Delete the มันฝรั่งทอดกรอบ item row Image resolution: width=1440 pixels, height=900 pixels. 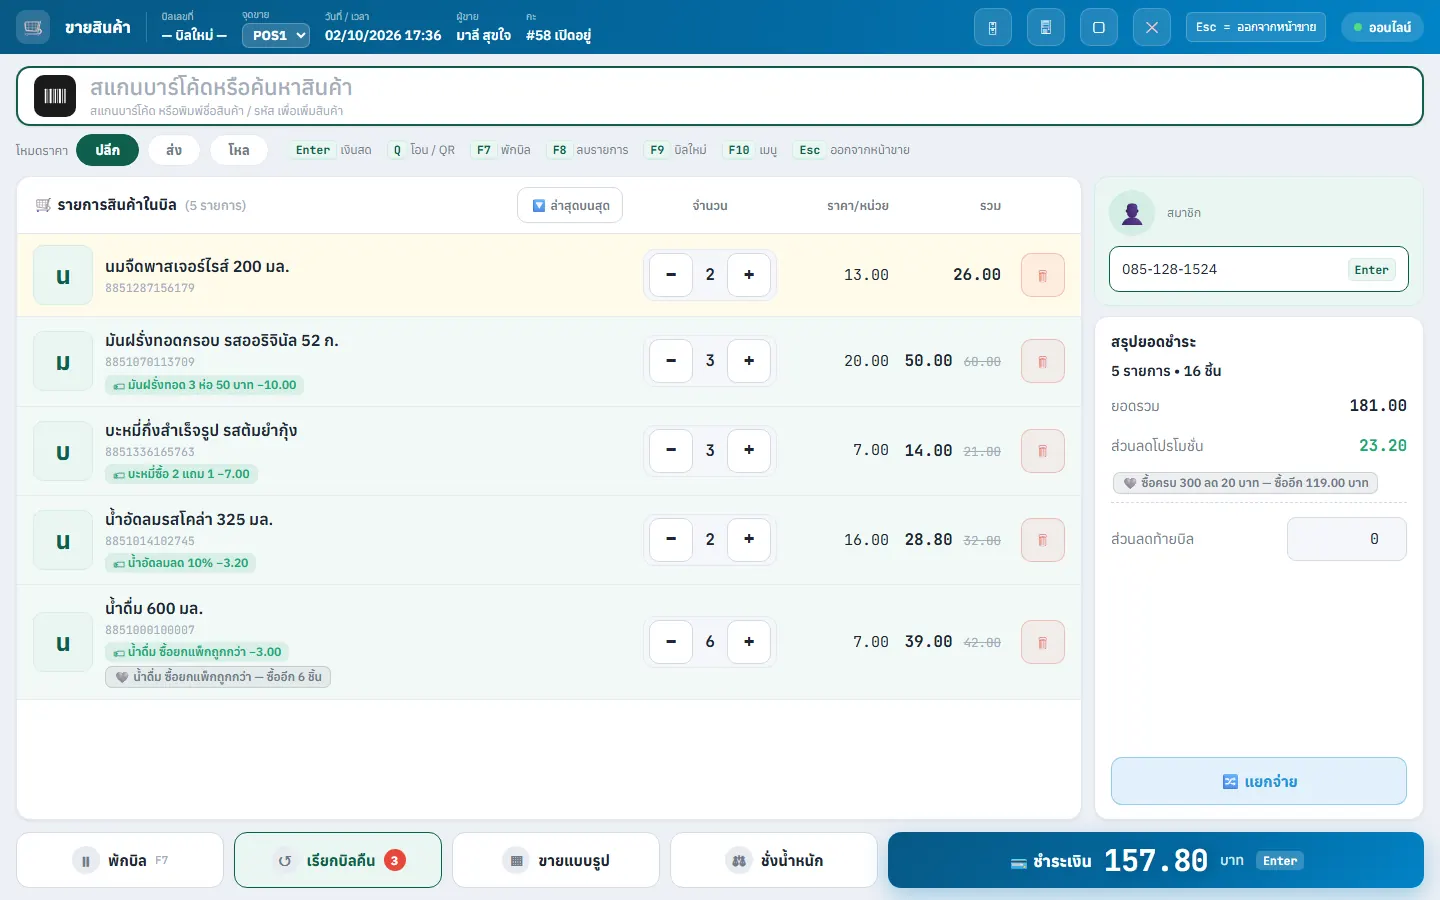coord(1043,361)
